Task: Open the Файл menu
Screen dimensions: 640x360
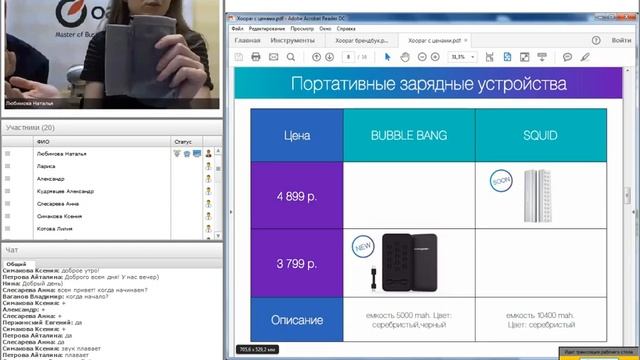Action: 237,29
